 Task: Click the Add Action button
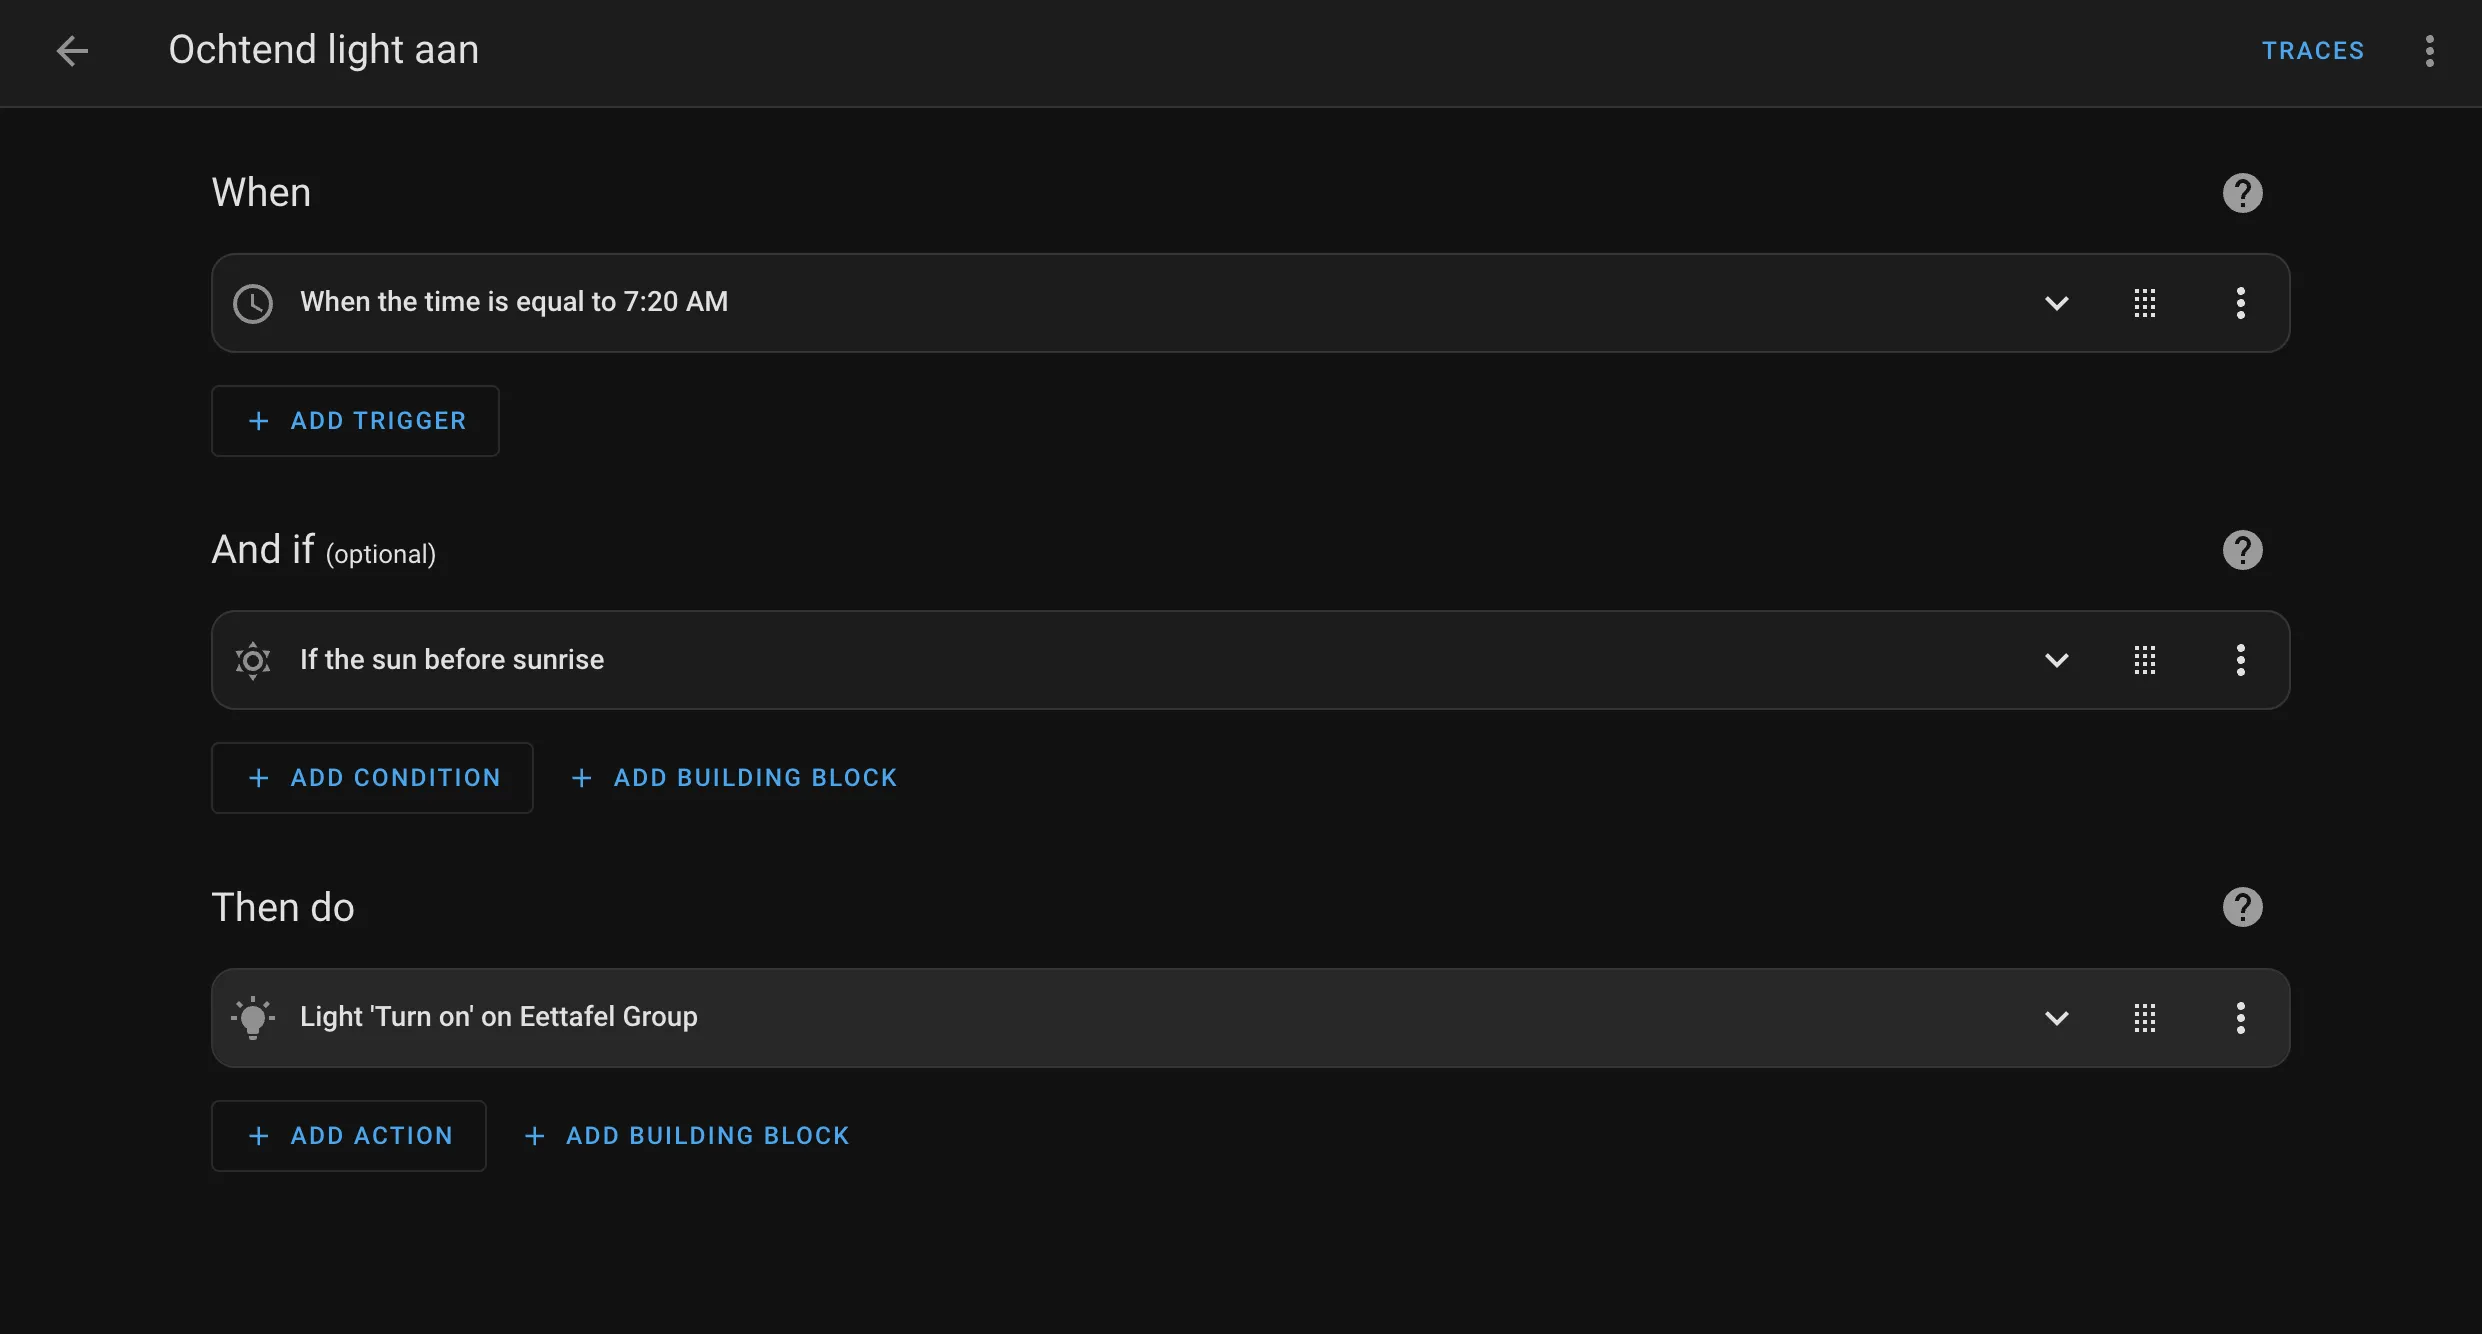click(x=349, y=1136)
